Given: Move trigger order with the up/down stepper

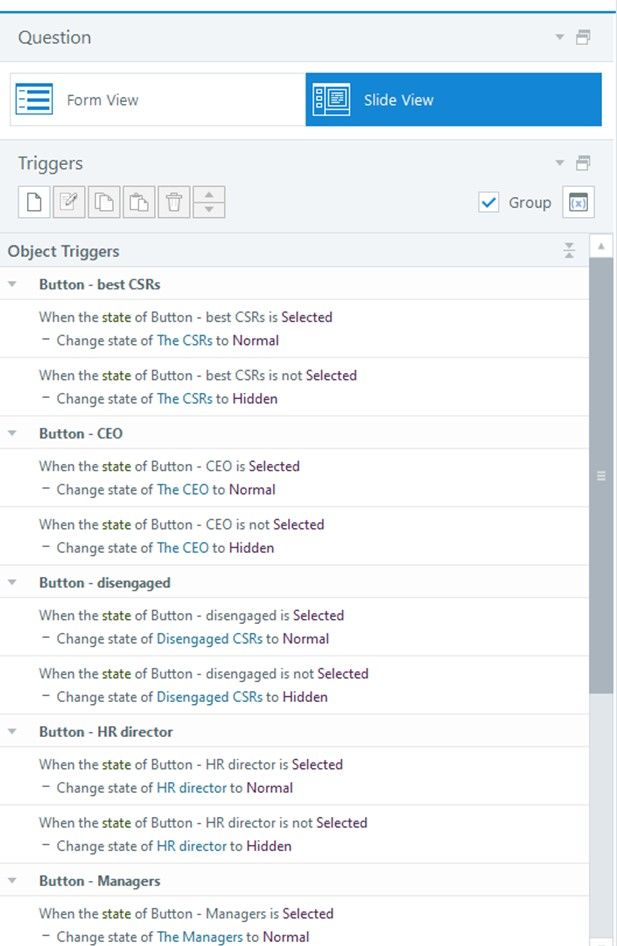Looking at the screenshot, I should tap(208, 202).
